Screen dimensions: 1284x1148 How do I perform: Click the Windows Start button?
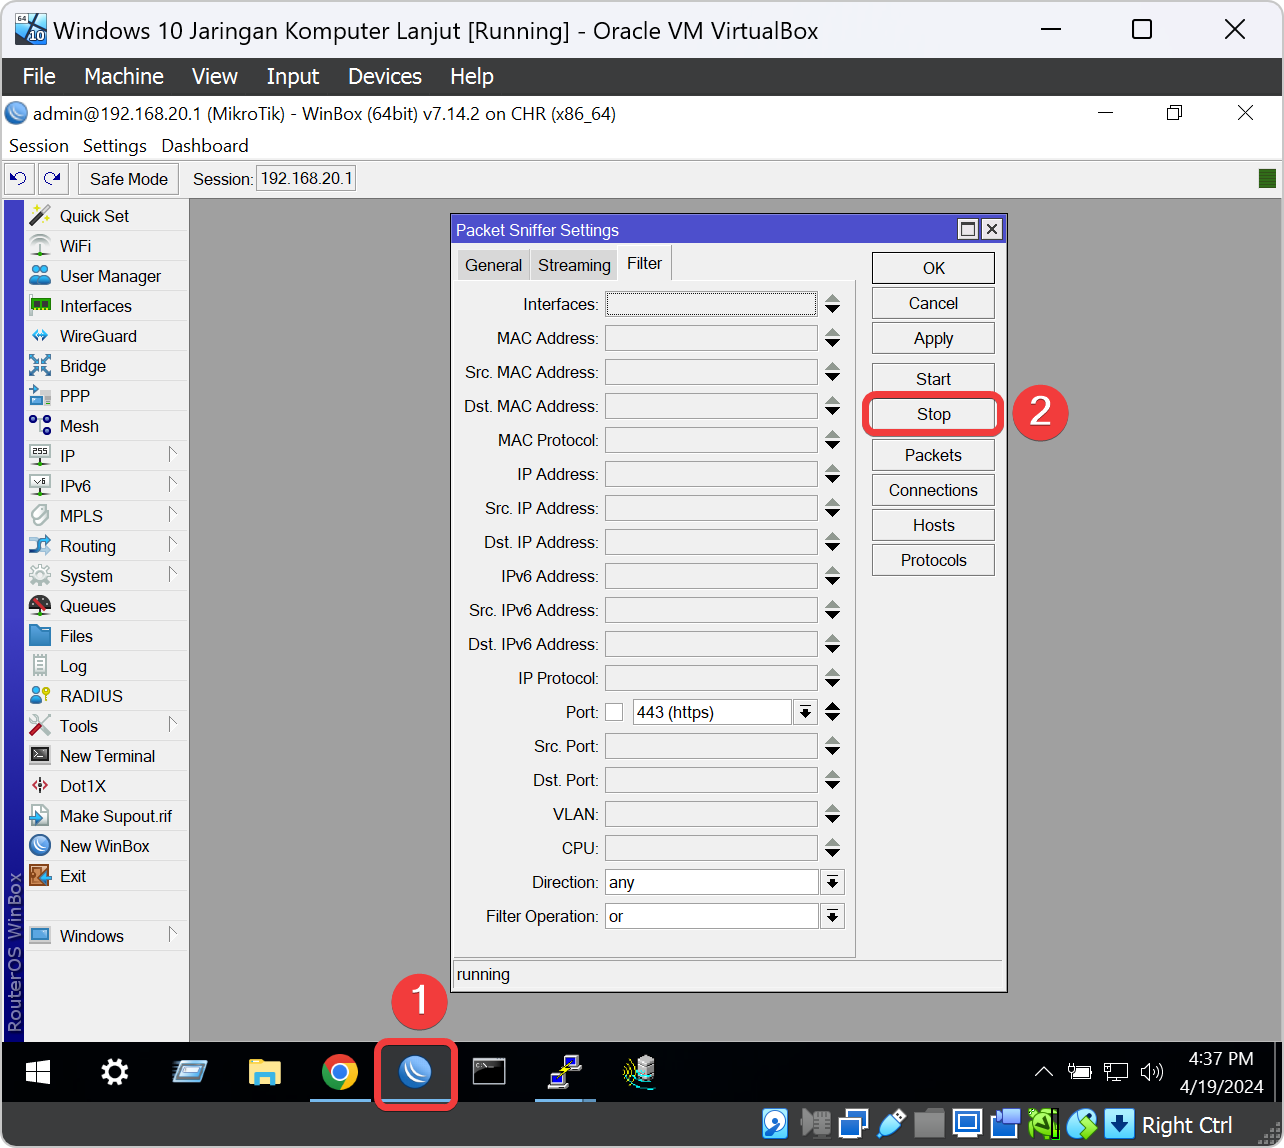point(38,1073)
